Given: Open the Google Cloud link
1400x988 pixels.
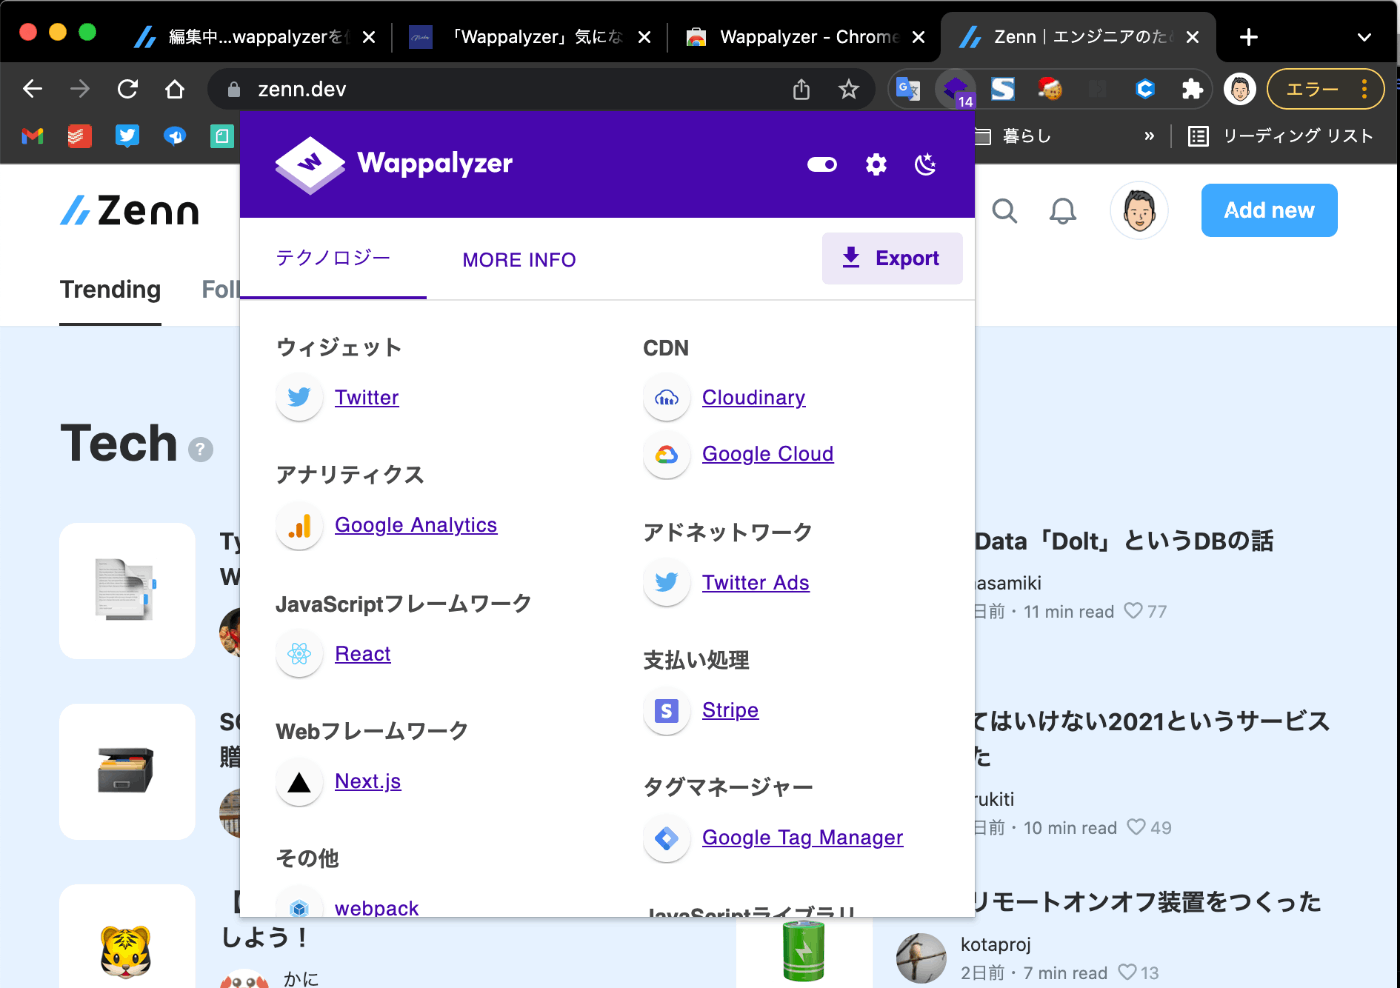Looking at the screenshot, I should 768,453.
